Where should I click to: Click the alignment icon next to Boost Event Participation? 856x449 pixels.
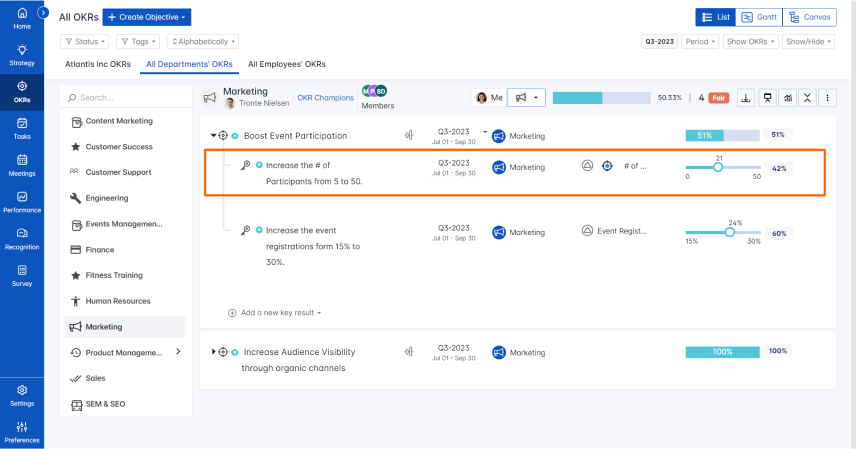point(409,135)
